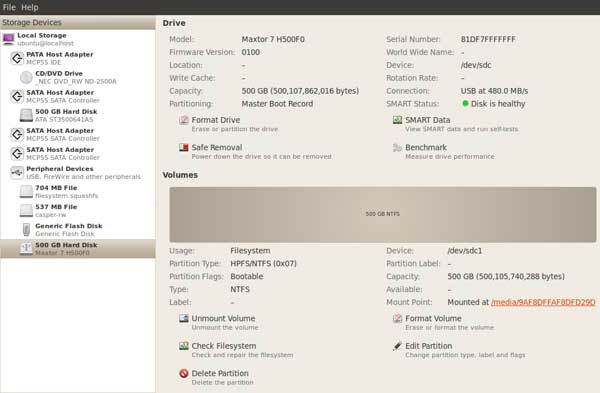Click the 'Master Boot Record' partitioning value

click(277, 104)
